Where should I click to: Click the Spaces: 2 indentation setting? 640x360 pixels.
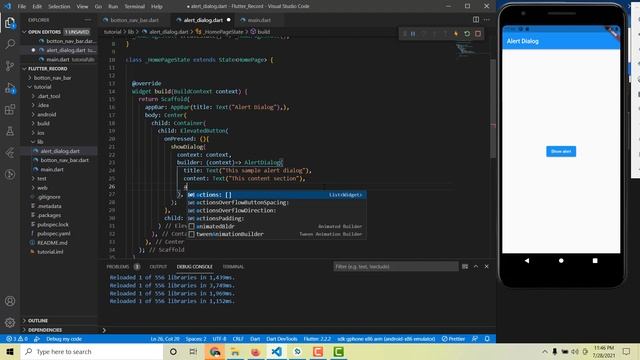(x=196, y=339)
